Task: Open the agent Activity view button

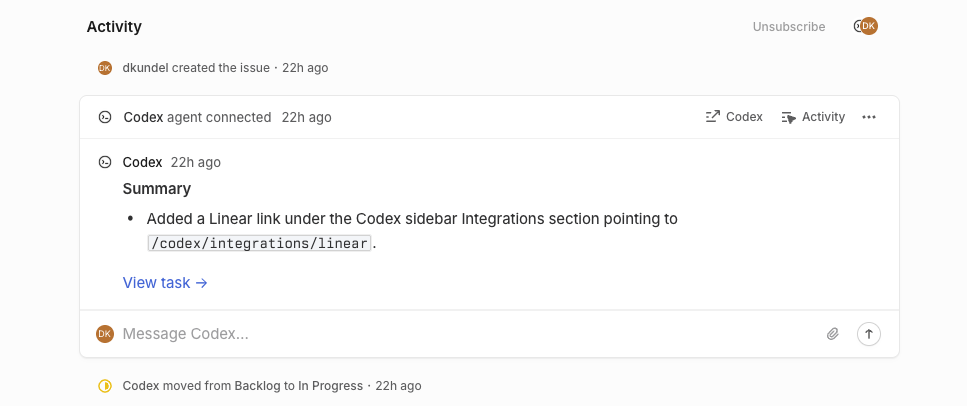Action: (813, 117)
